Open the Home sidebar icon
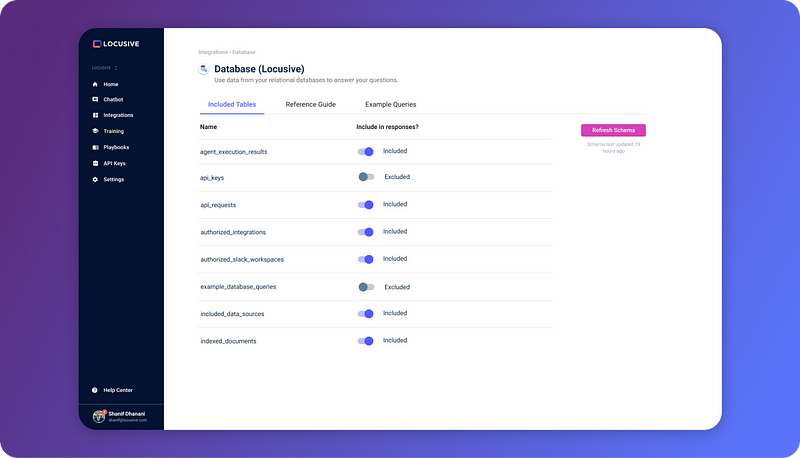Image resolution: width=800 pixels, height=458 pixels. [95, 84]
